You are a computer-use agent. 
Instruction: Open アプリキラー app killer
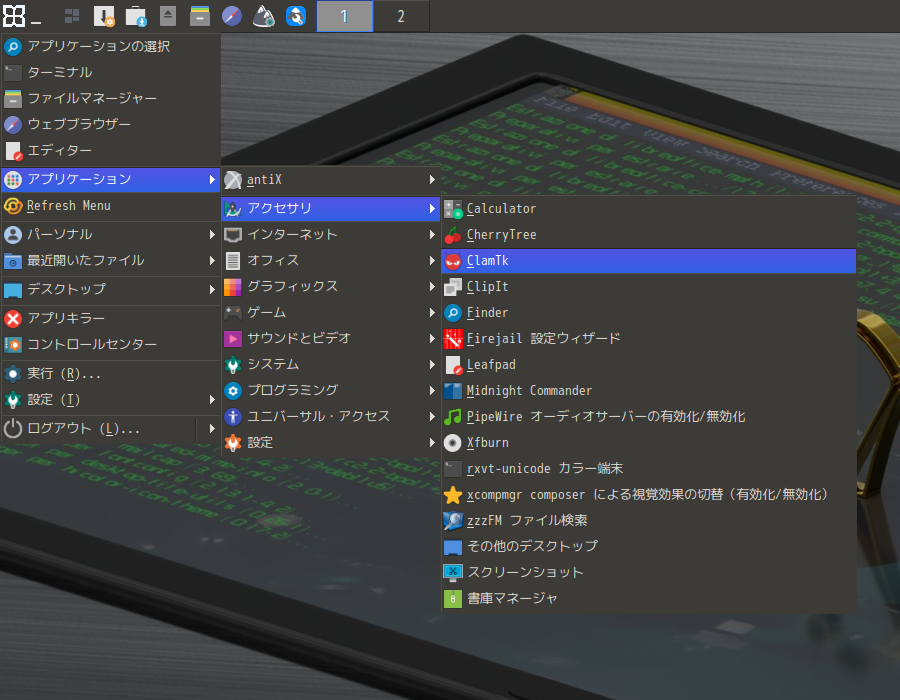(x=111, y=318)
